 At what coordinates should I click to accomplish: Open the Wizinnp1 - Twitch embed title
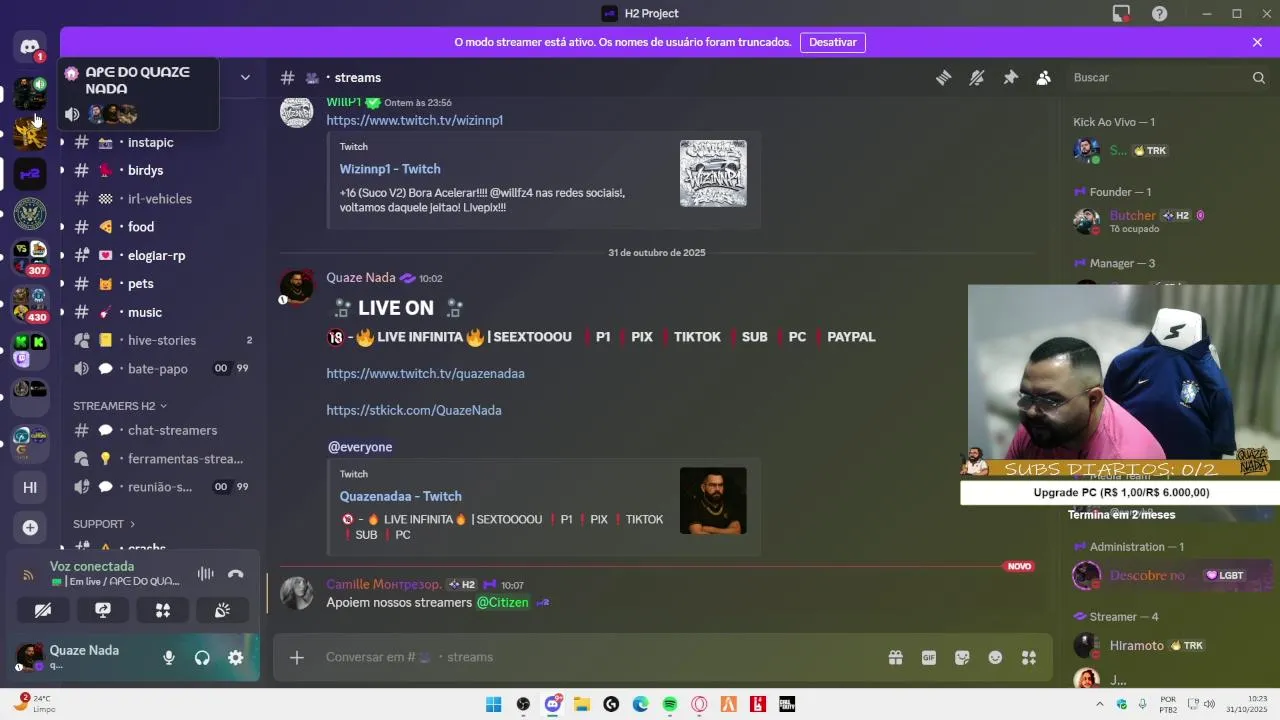pos(390,169)
